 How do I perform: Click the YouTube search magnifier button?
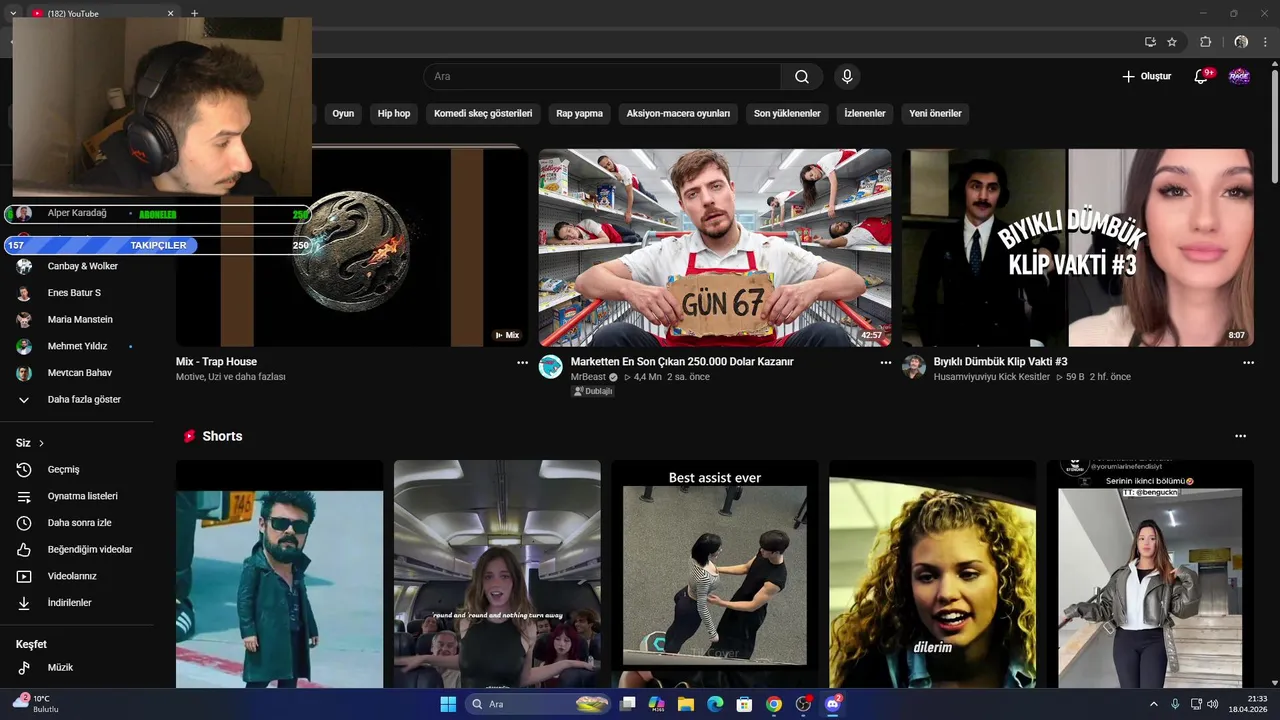802,77
